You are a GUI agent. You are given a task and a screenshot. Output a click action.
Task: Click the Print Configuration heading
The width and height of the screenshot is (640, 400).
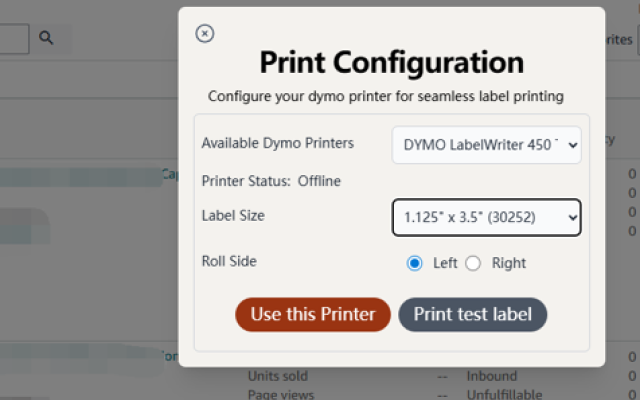click(x=392, y=62)
